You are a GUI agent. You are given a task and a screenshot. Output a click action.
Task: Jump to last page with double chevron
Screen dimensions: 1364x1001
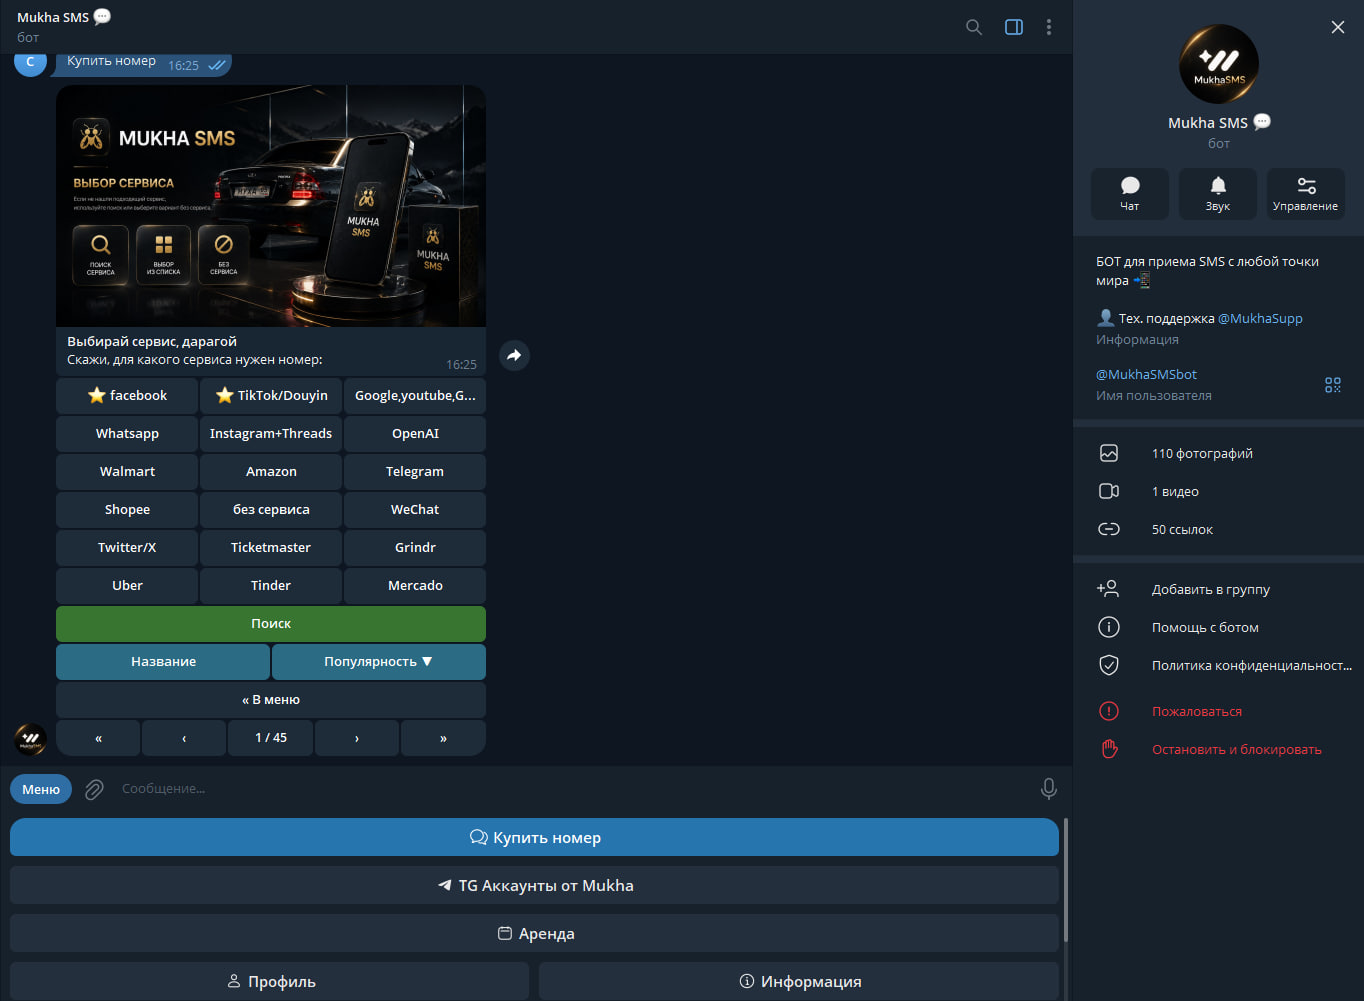443,738
